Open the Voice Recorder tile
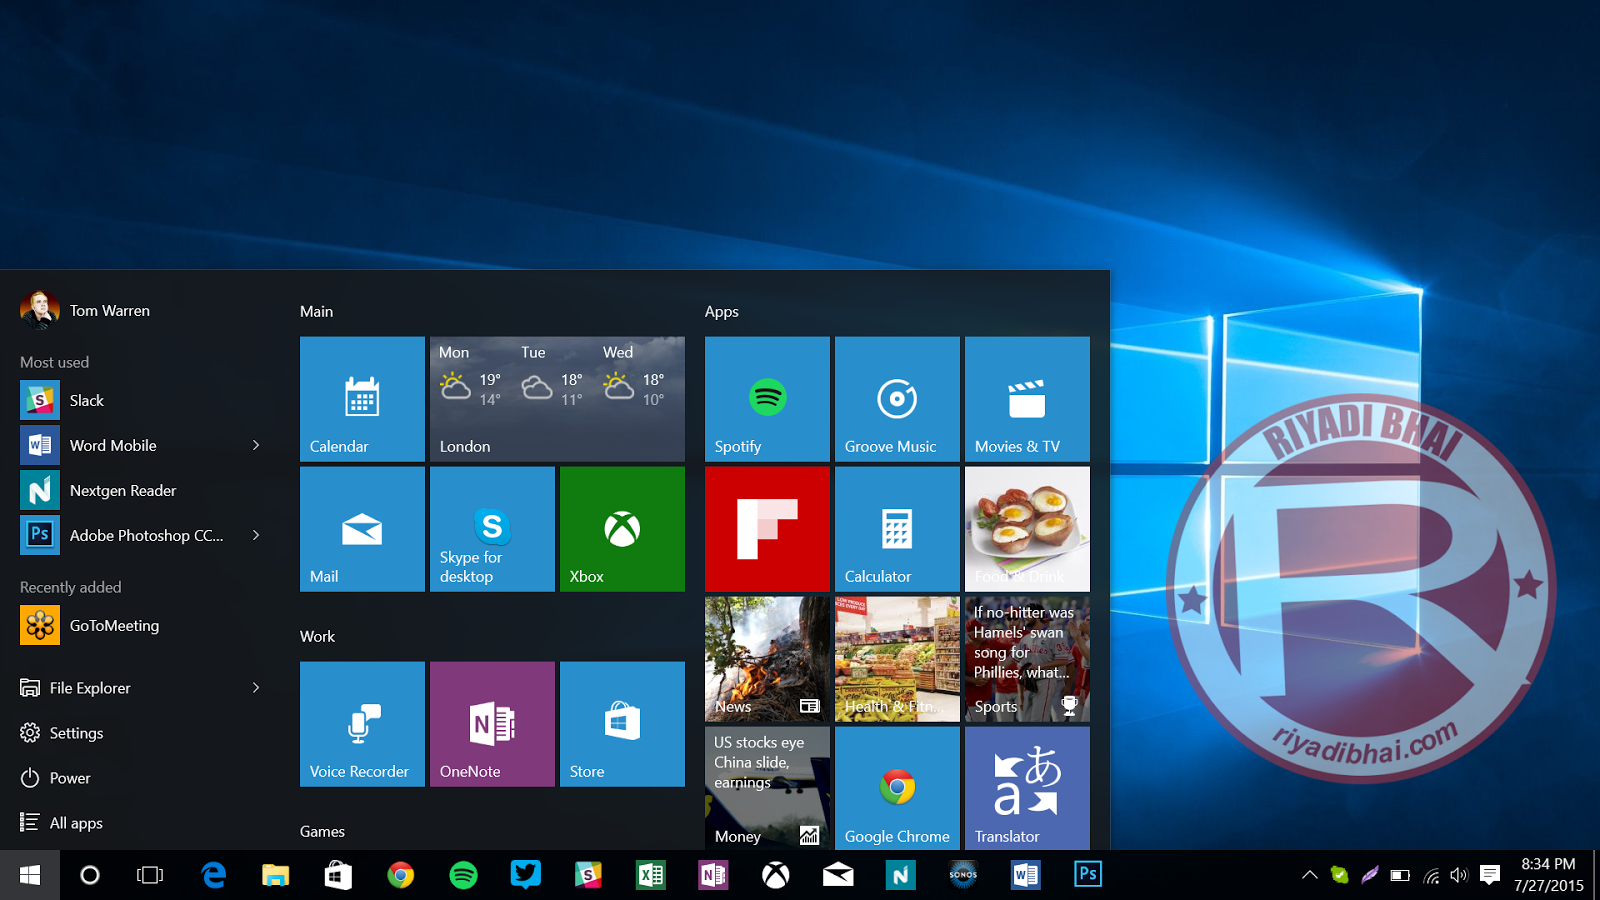This screenshot has width=1600, height=900. click(x=362, y=724)
